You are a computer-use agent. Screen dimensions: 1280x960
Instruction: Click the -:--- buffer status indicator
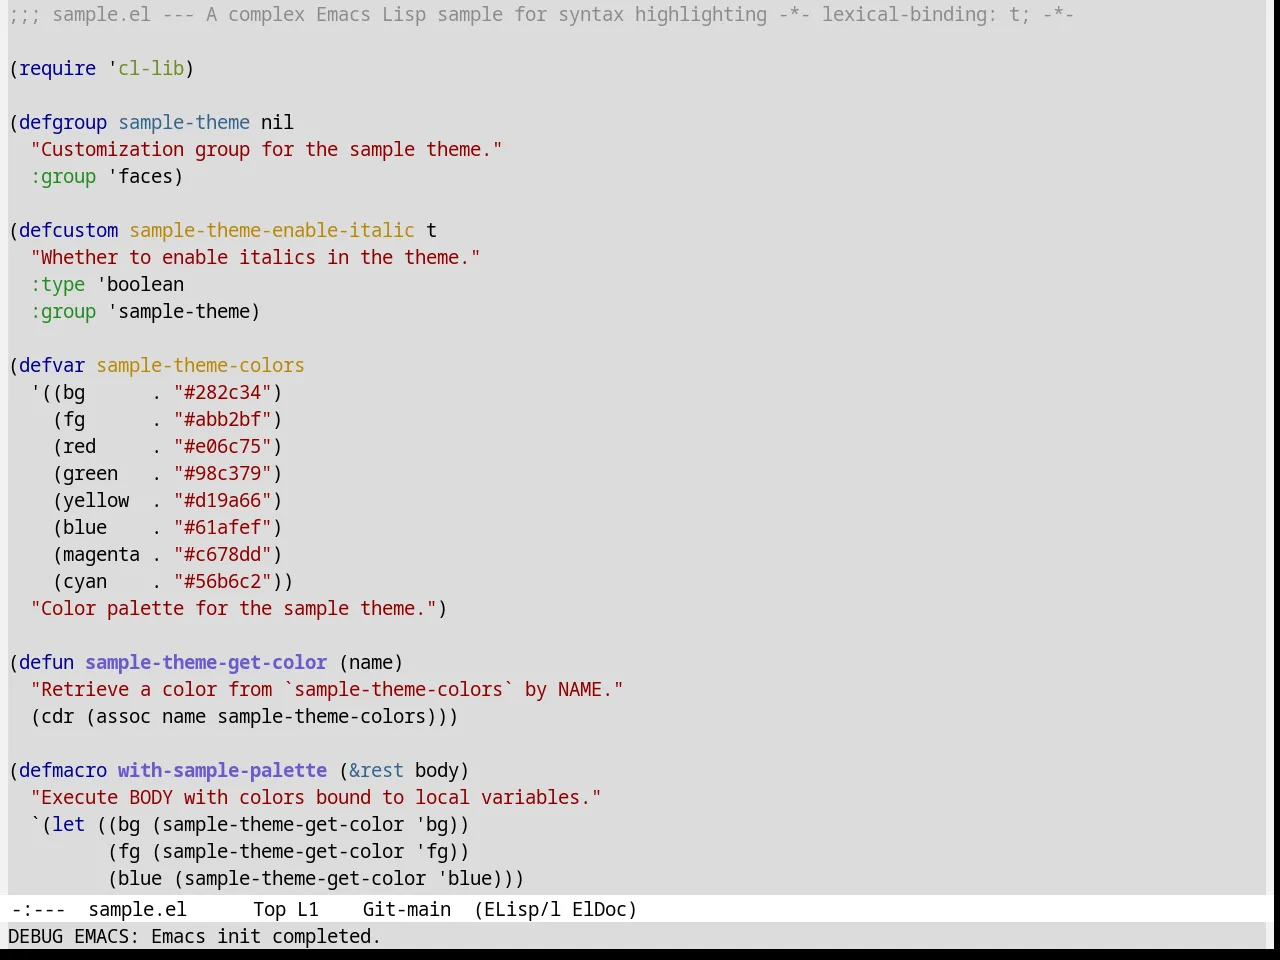38,909
